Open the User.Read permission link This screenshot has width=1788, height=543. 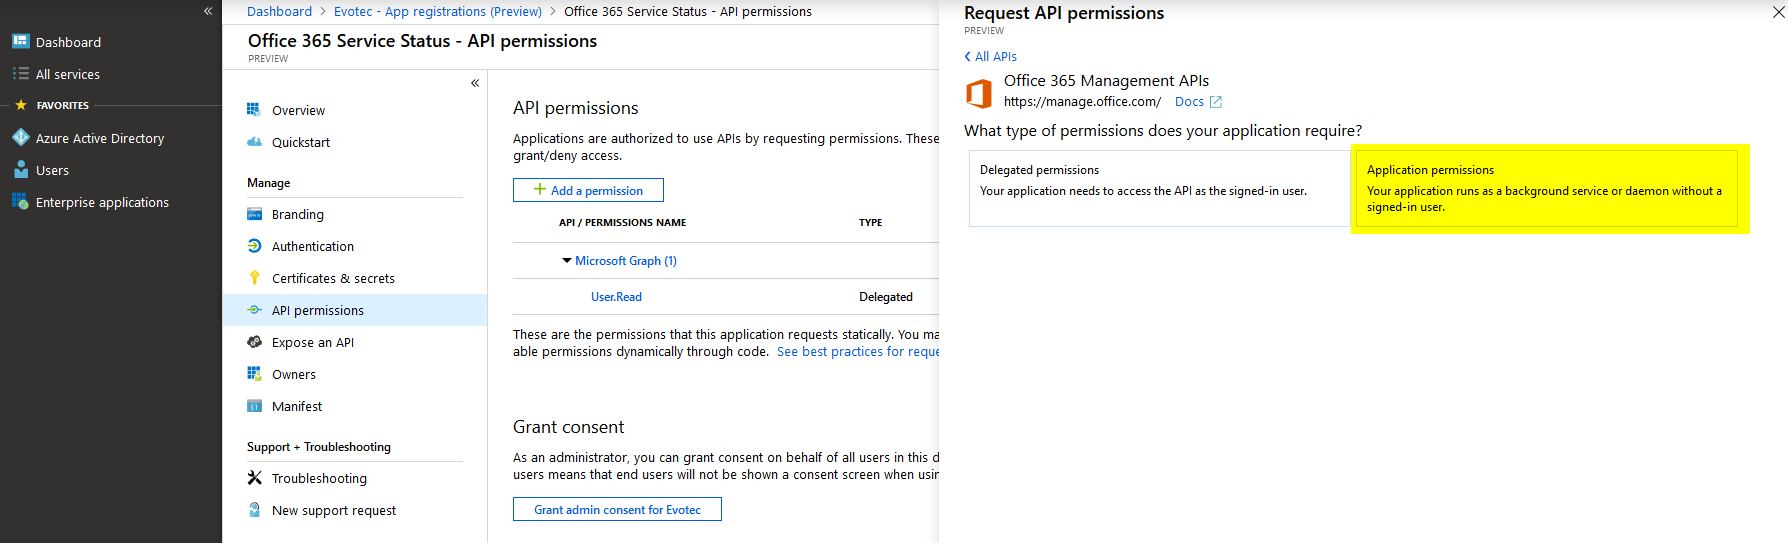616,297
